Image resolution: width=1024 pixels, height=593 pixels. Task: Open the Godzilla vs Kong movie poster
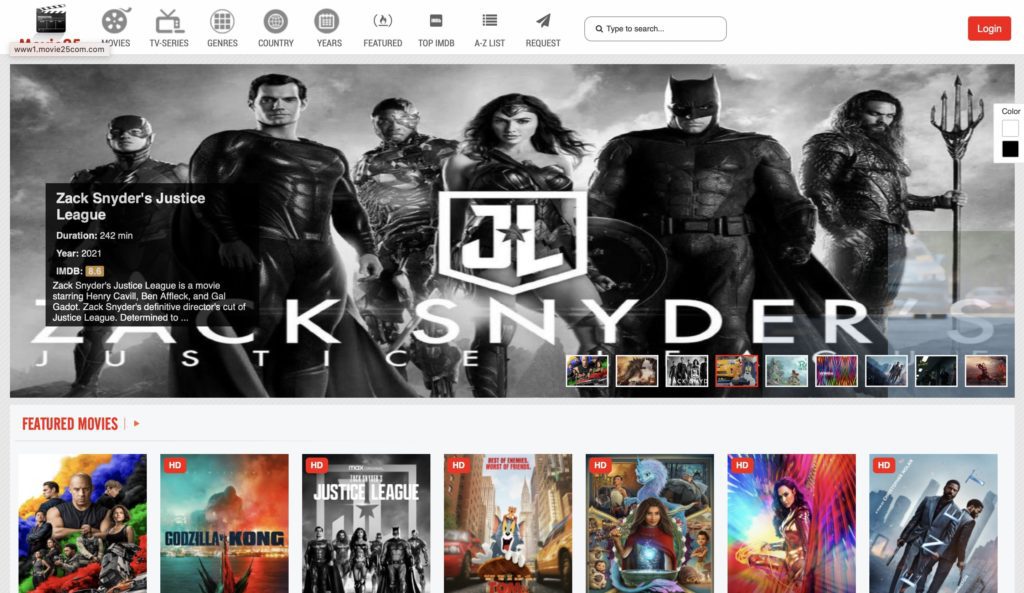point(224,523)
